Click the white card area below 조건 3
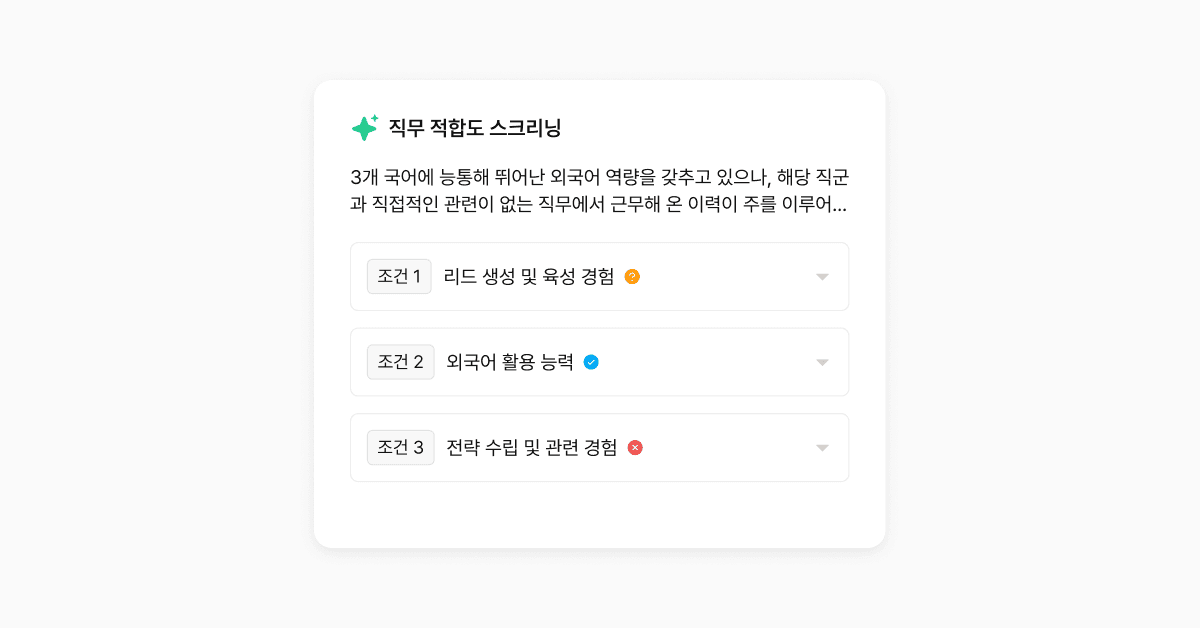This screenshot has width=1200, height=628. (599, 515)
